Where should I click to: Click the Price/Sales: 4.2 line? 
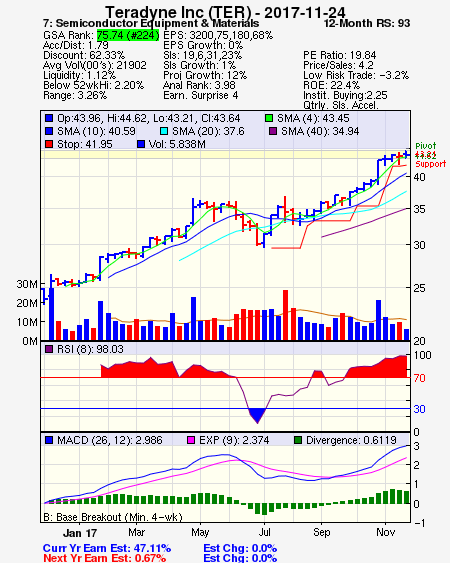click(338, 65)
